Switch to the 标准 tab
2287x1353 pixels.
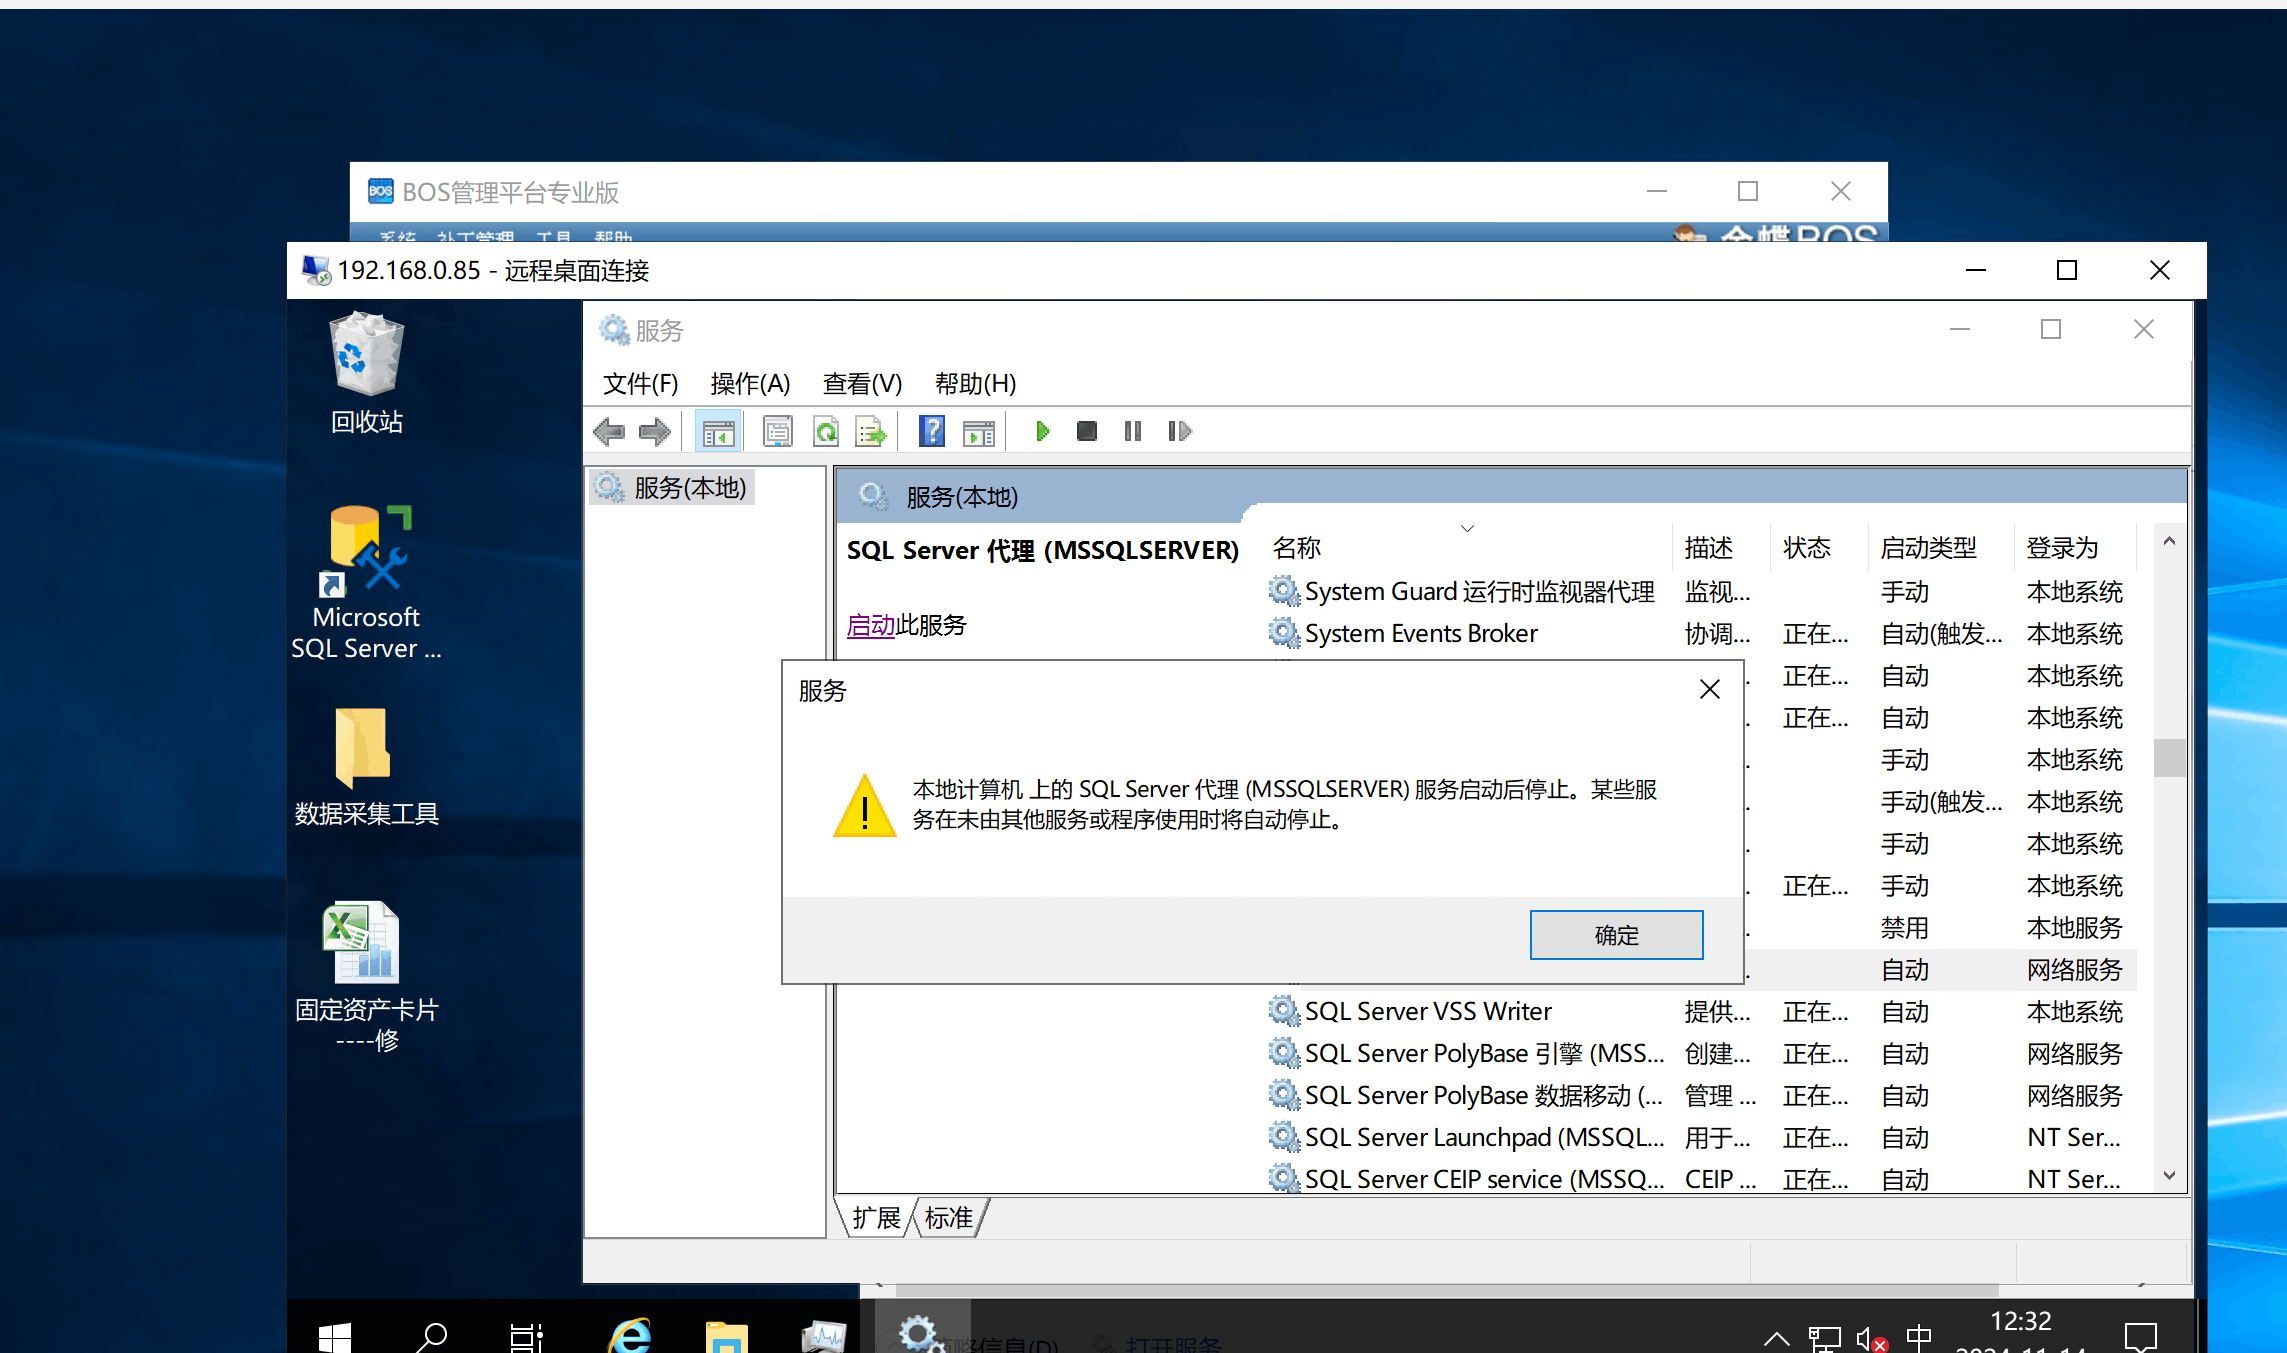[x=948, y=1218]
